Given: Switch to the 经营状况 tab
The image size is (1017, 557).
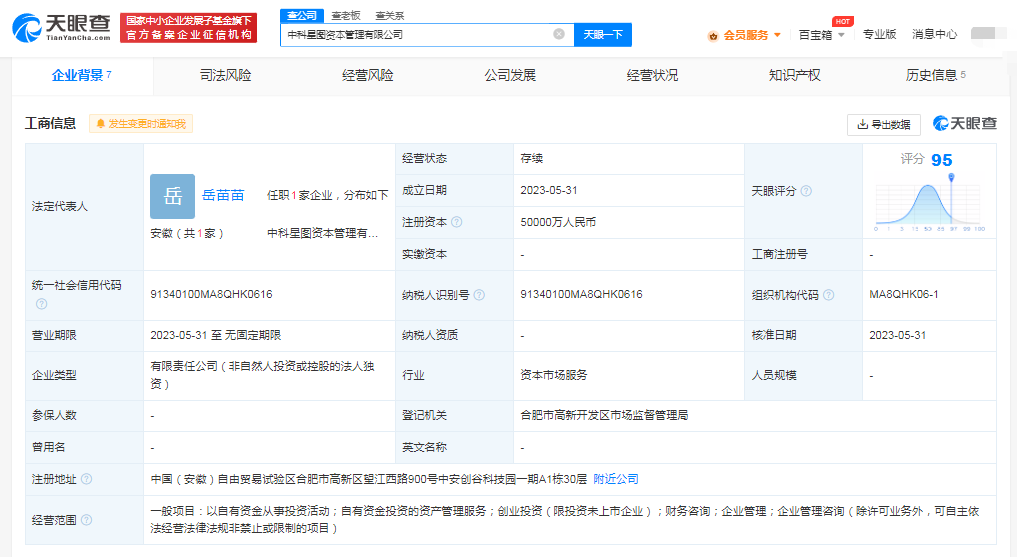Looking at the screenshot, I should (x=652, y=75).
